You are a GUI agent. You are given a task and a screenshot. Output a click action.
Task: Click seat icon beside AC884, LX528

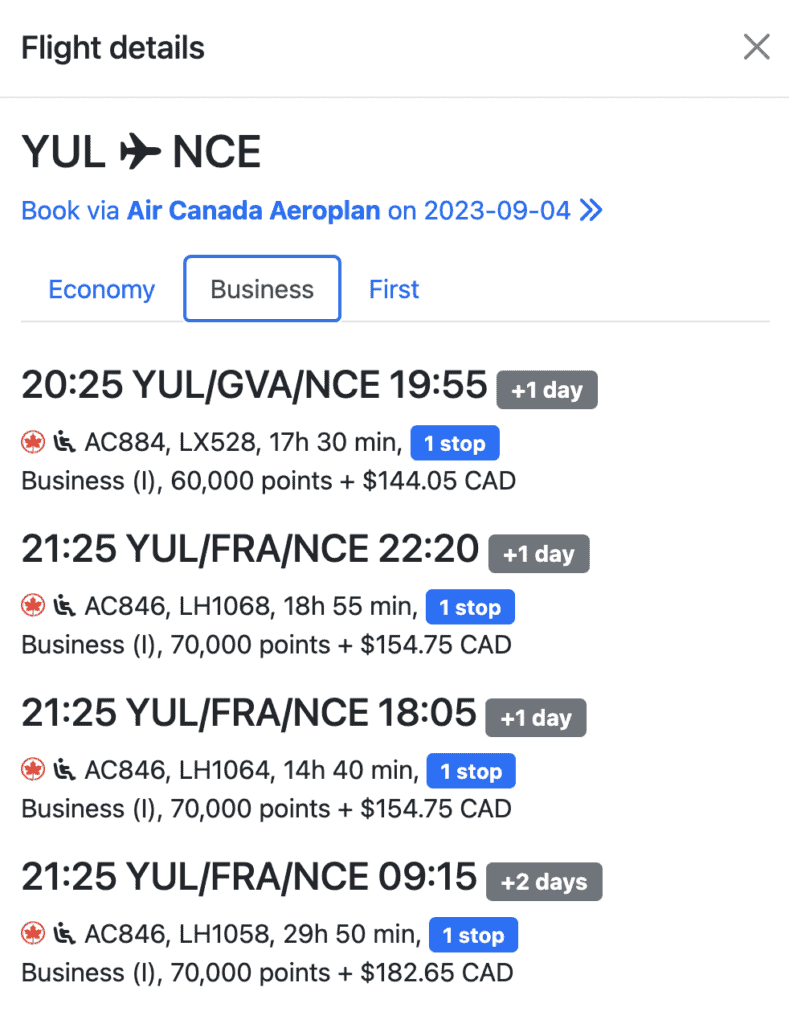coord(63,442)
